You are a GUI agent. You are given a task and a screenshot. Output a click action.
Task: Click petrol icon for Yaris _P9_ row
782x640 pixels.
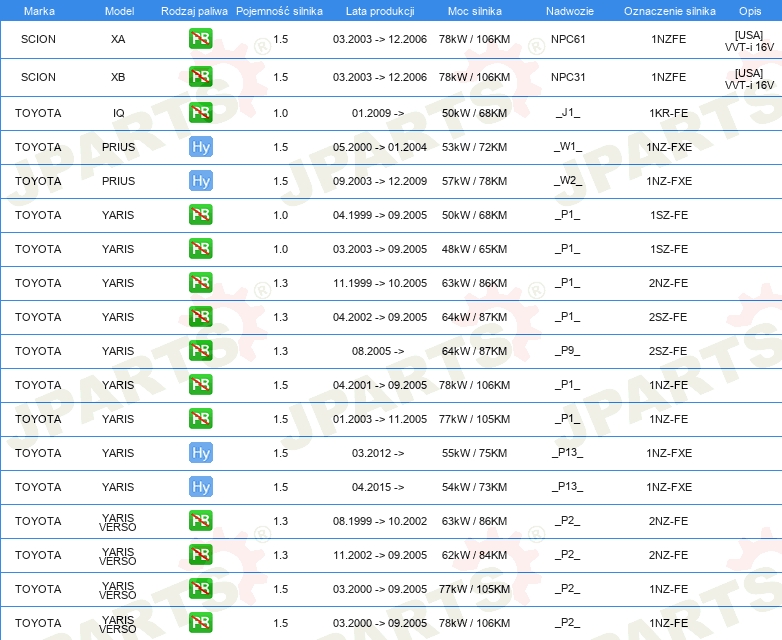tap(200, 351)
